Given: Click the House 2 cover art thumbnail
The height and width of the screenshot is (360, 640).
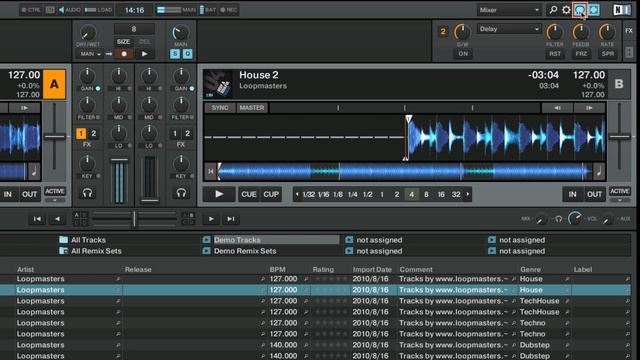Looking at the screenshot, I should click(x=218, y=84).
